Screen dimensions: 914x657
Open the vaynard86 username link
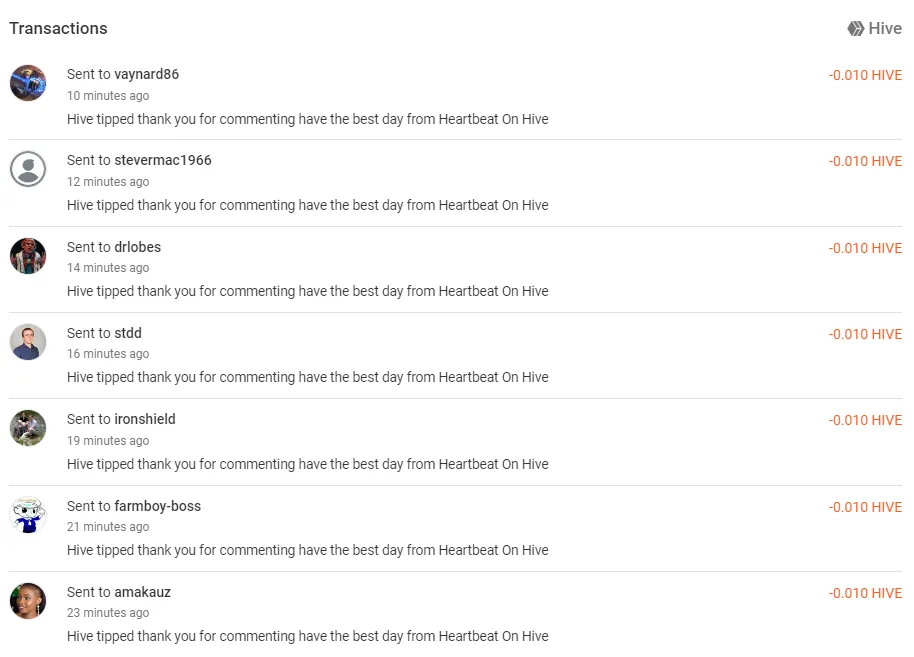point(147,75)
